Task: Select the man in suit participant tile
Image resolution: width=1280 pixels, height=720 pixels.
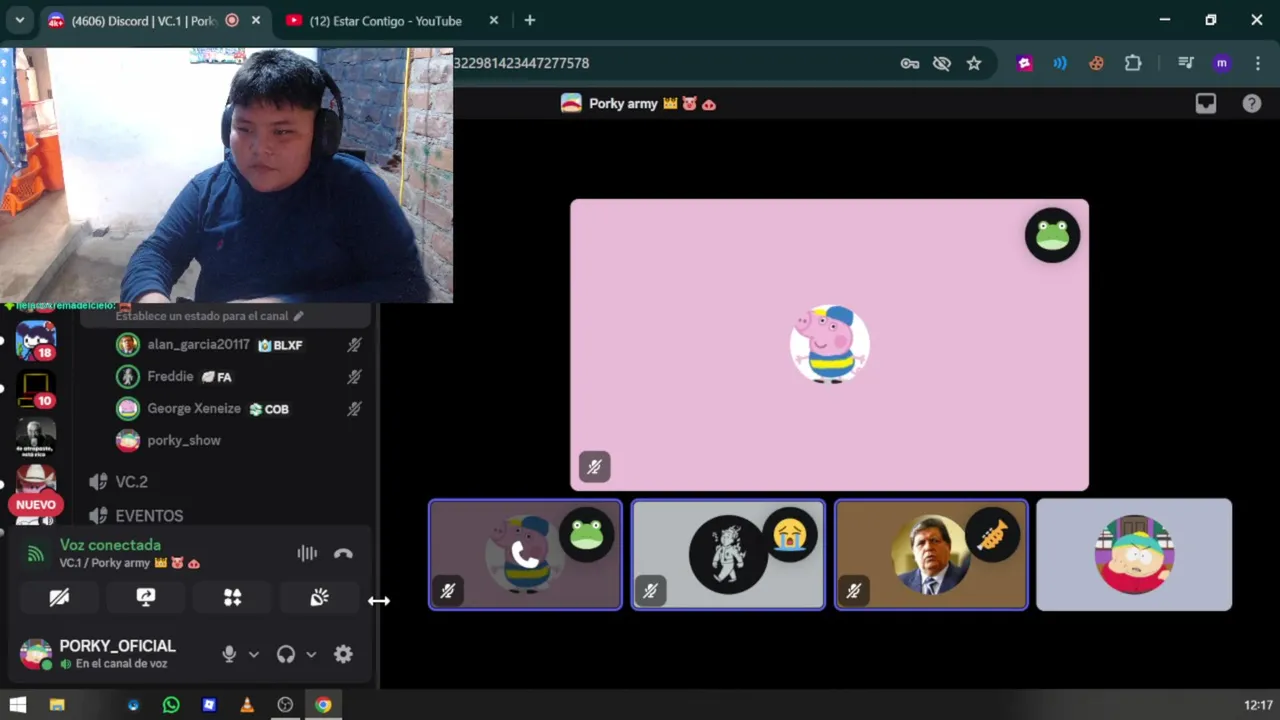Action: (931, 554)
